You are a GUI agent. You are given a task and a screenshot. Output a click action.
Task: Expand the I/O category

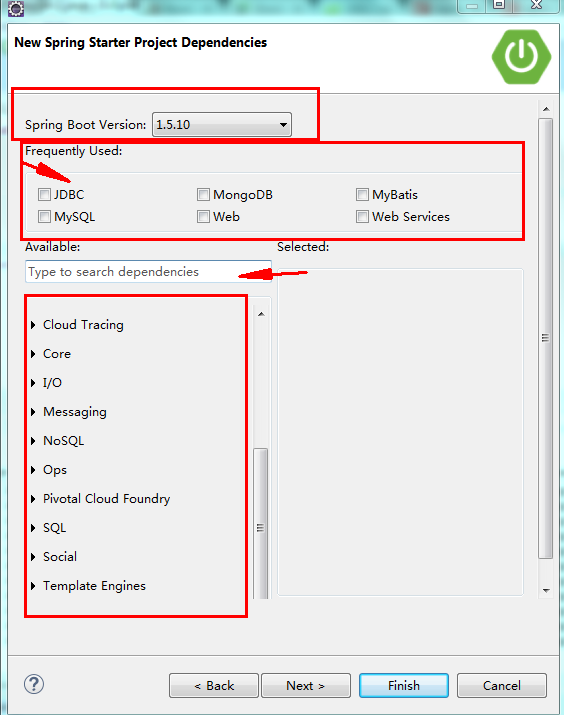pos(33,383)
